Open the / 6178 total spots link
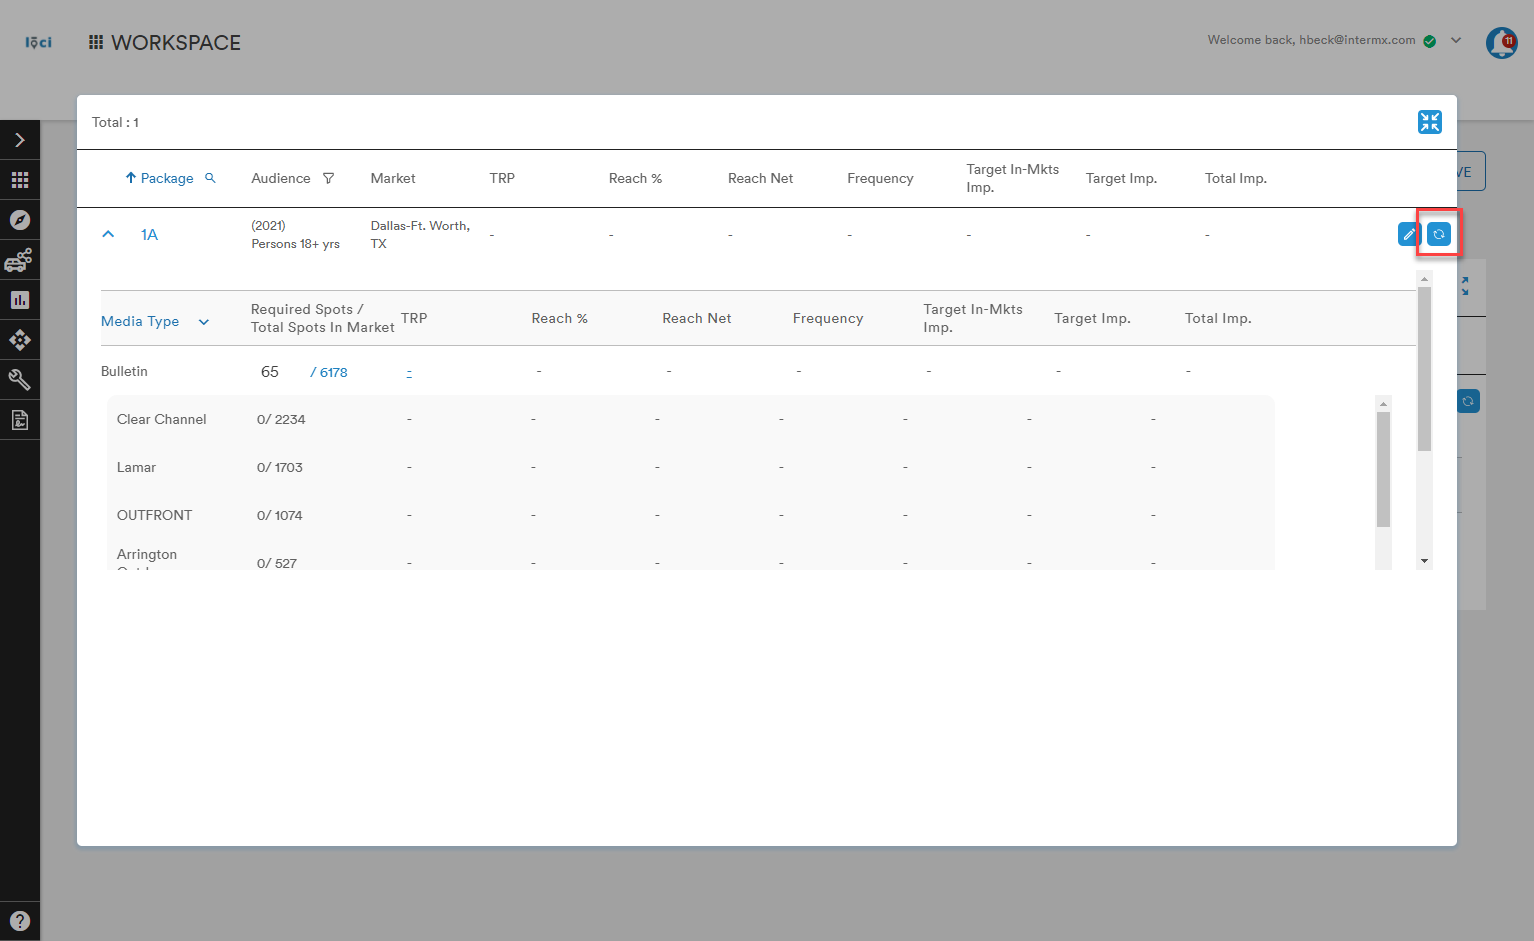 click(329, 372)
